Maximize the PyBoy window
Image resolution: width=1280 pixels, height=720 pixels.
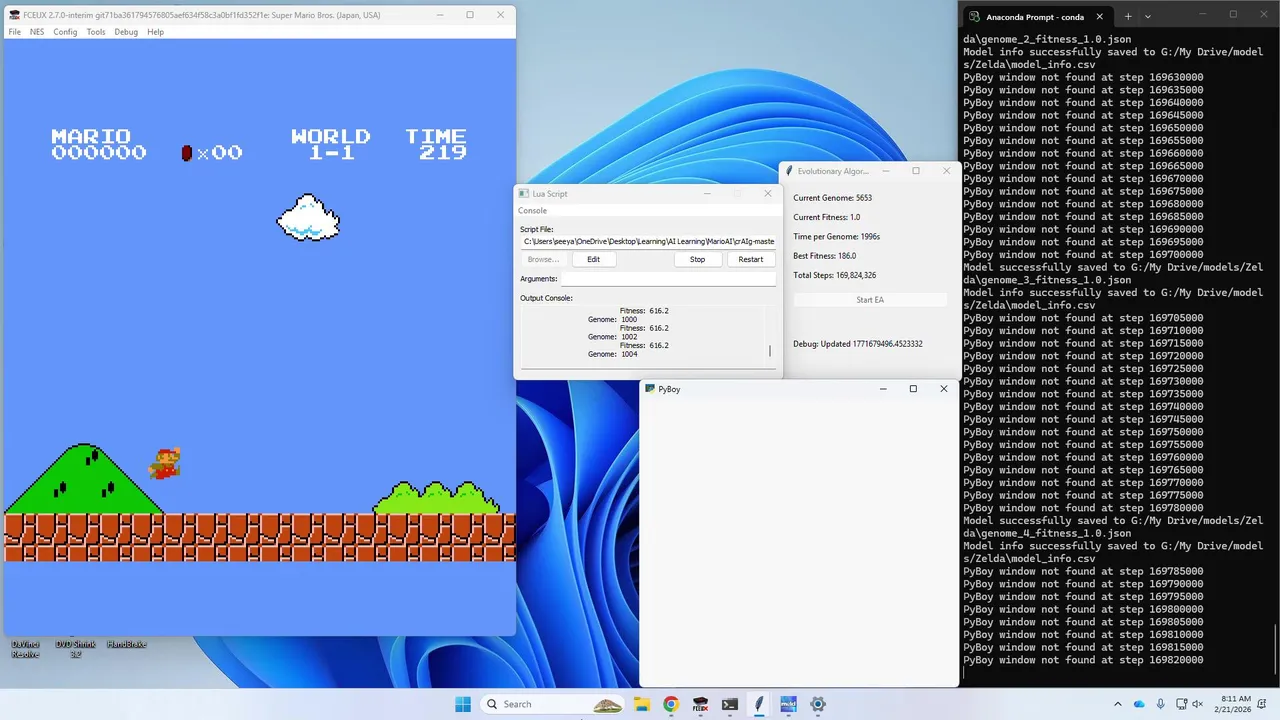point(913,389)
